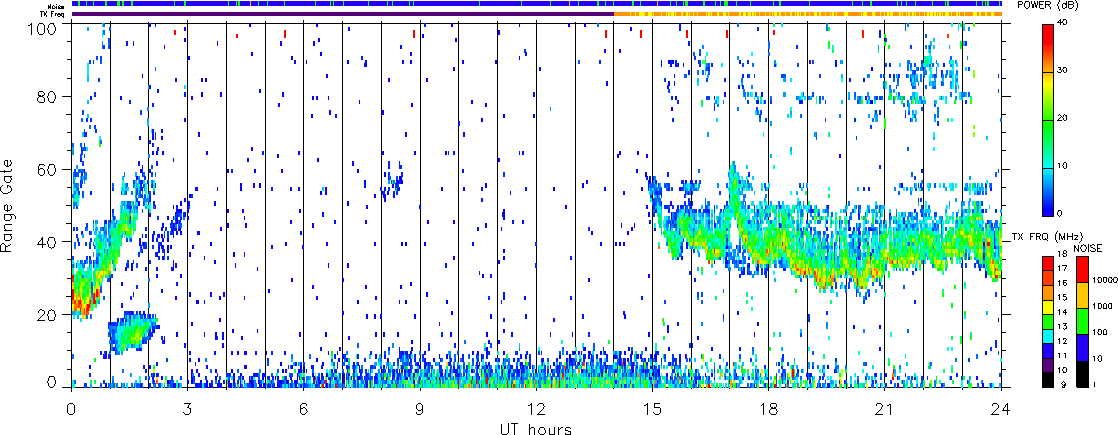Pick the red top segment of NOISE color bar

click(x=1082, y=268)
